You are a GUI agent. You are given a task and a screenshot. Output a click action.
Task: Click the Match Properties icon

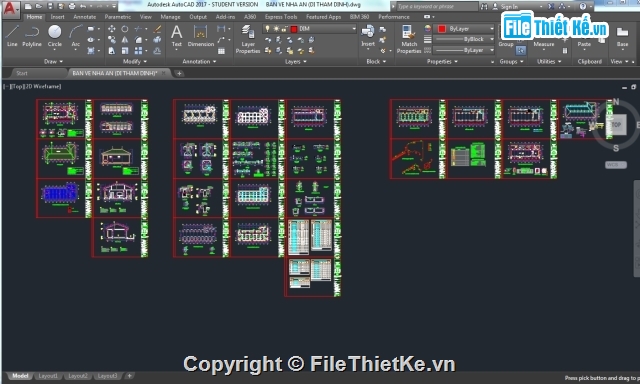click(x=409, y=39)
